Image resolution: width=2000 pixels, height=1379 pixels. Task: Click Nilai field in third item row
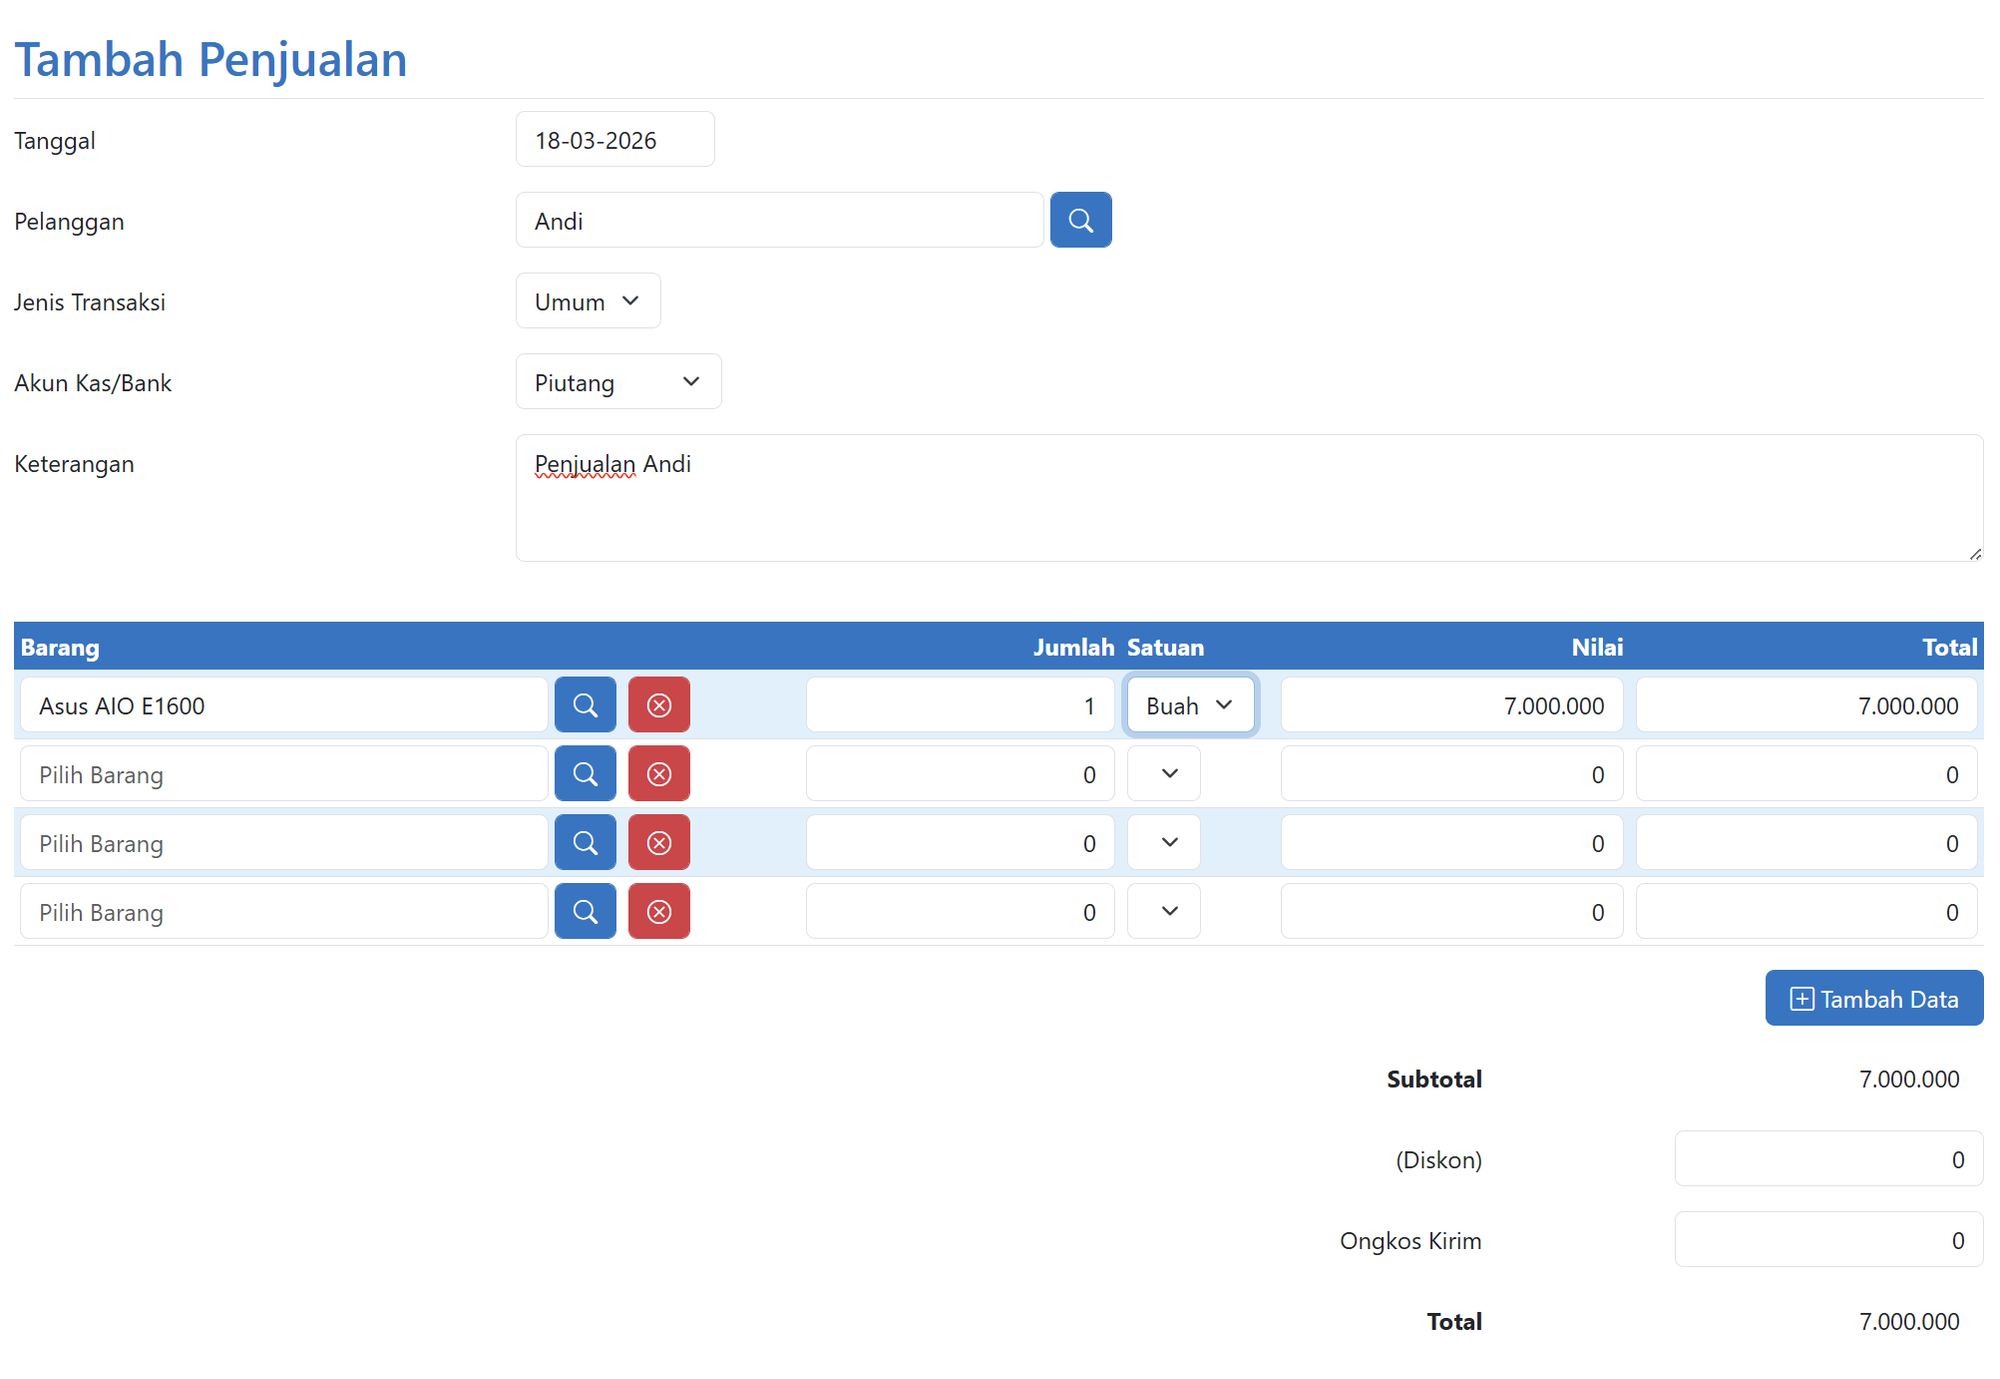pos(1452,843)
